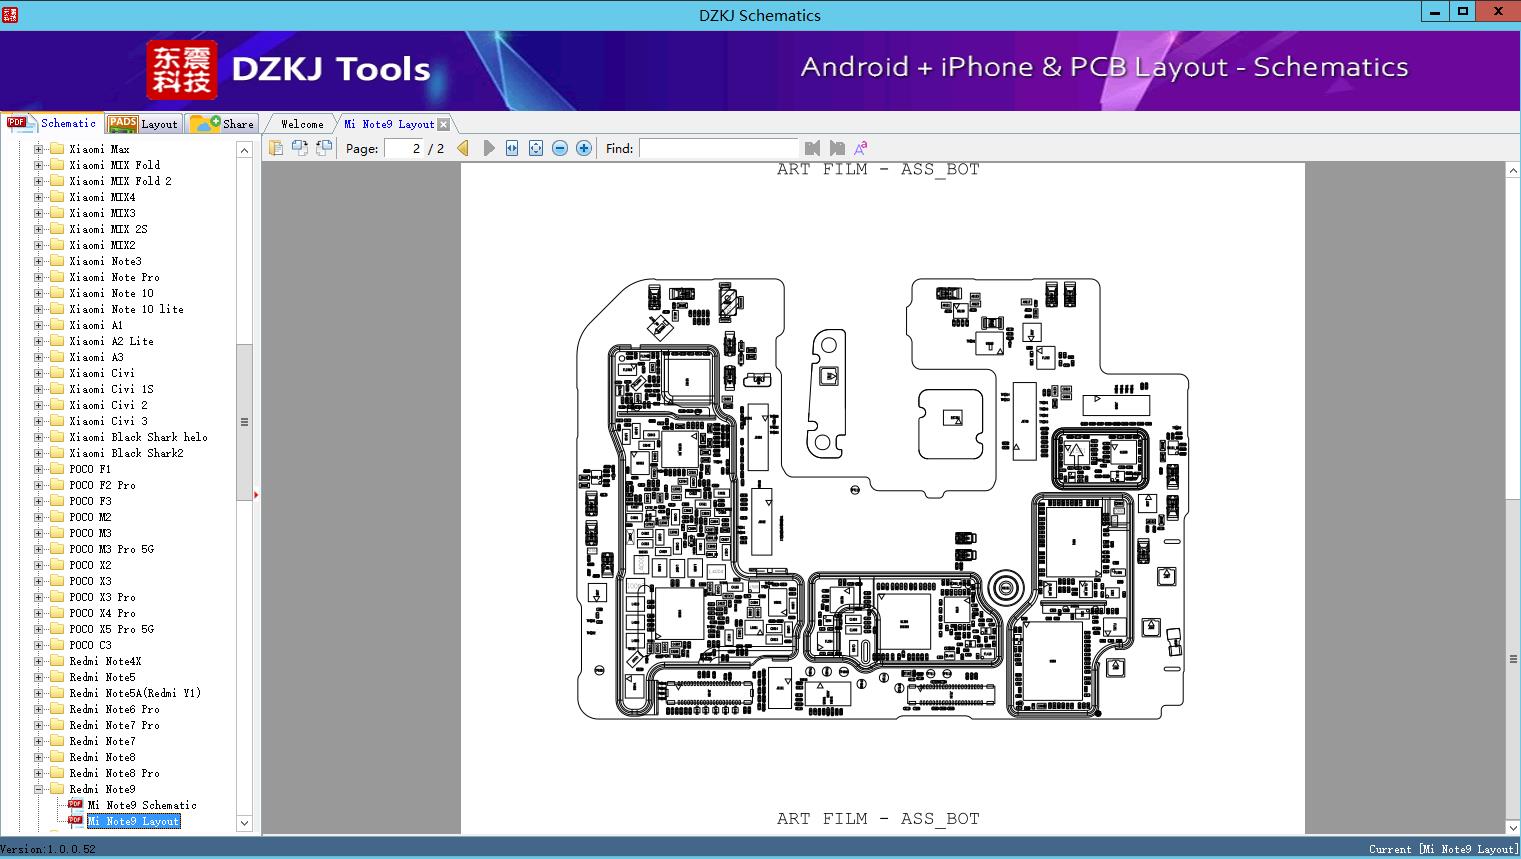The height and width of the screenshot is (859, 1521).
Task: Open Mi Note9 Schematic file
Action: pos(142,805)
